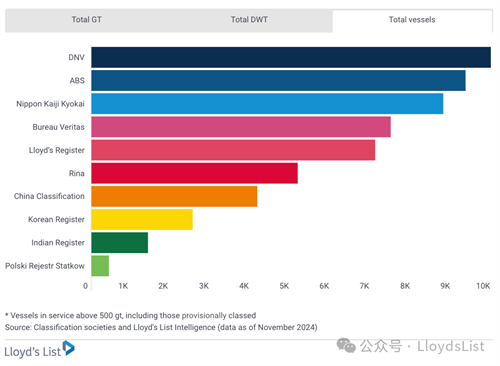Viewport: 500px width, 366px height.
Task: Click the Bureau Veritas pink bar
Action: click(x=241, y=127)
